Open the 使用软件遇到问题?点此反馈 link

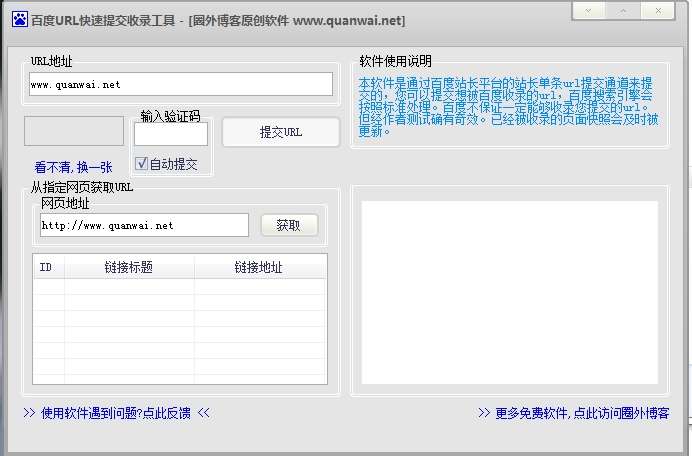(116, 413)
